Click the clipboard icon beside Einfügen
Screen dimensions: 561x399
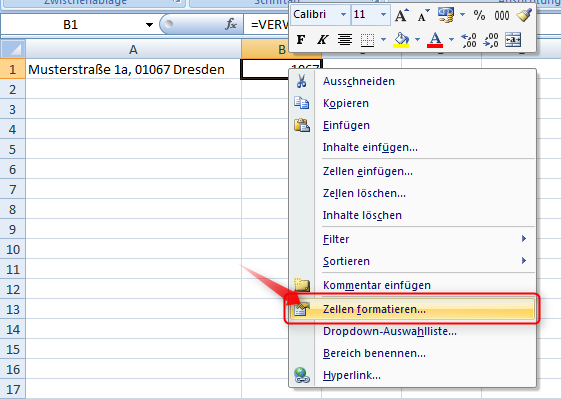302,125
